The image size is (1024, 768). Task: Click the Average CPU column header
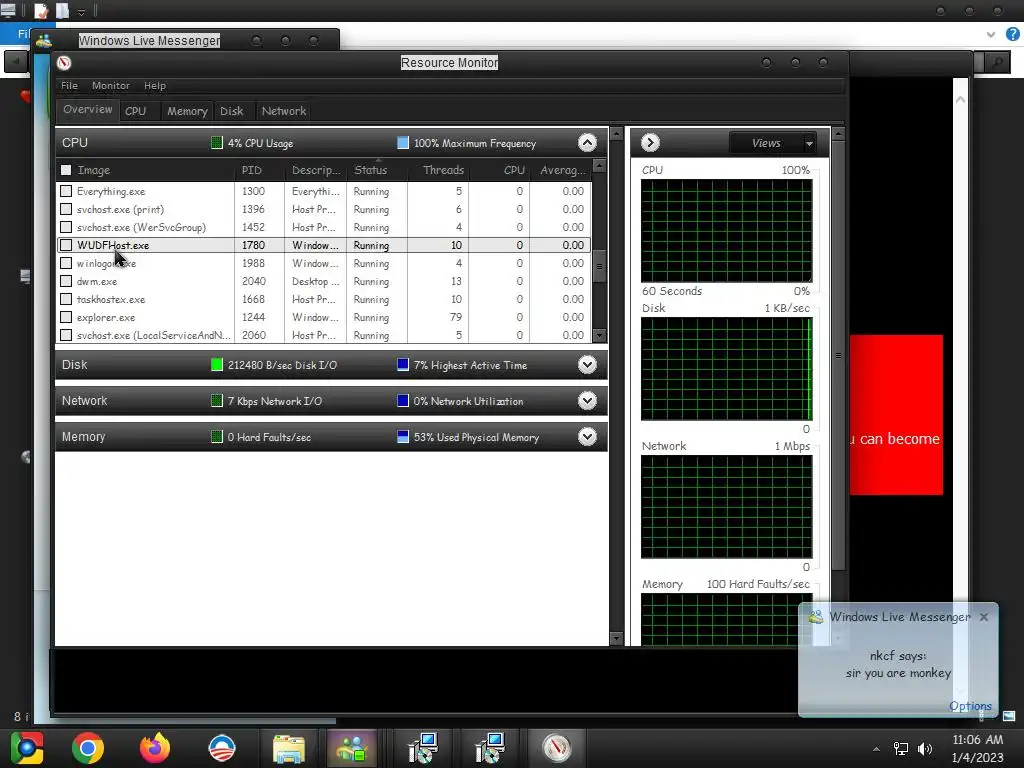click(x=562, y=170)
